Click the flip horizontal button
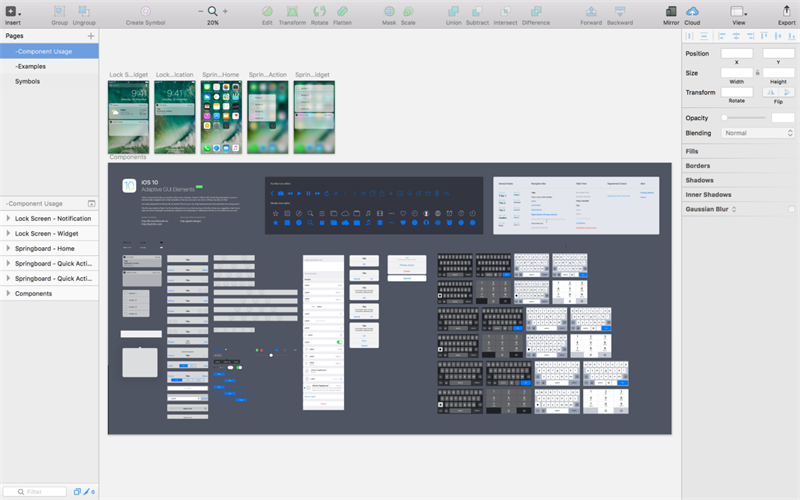This screenshot has height=500, width=800. coord(771,92)
